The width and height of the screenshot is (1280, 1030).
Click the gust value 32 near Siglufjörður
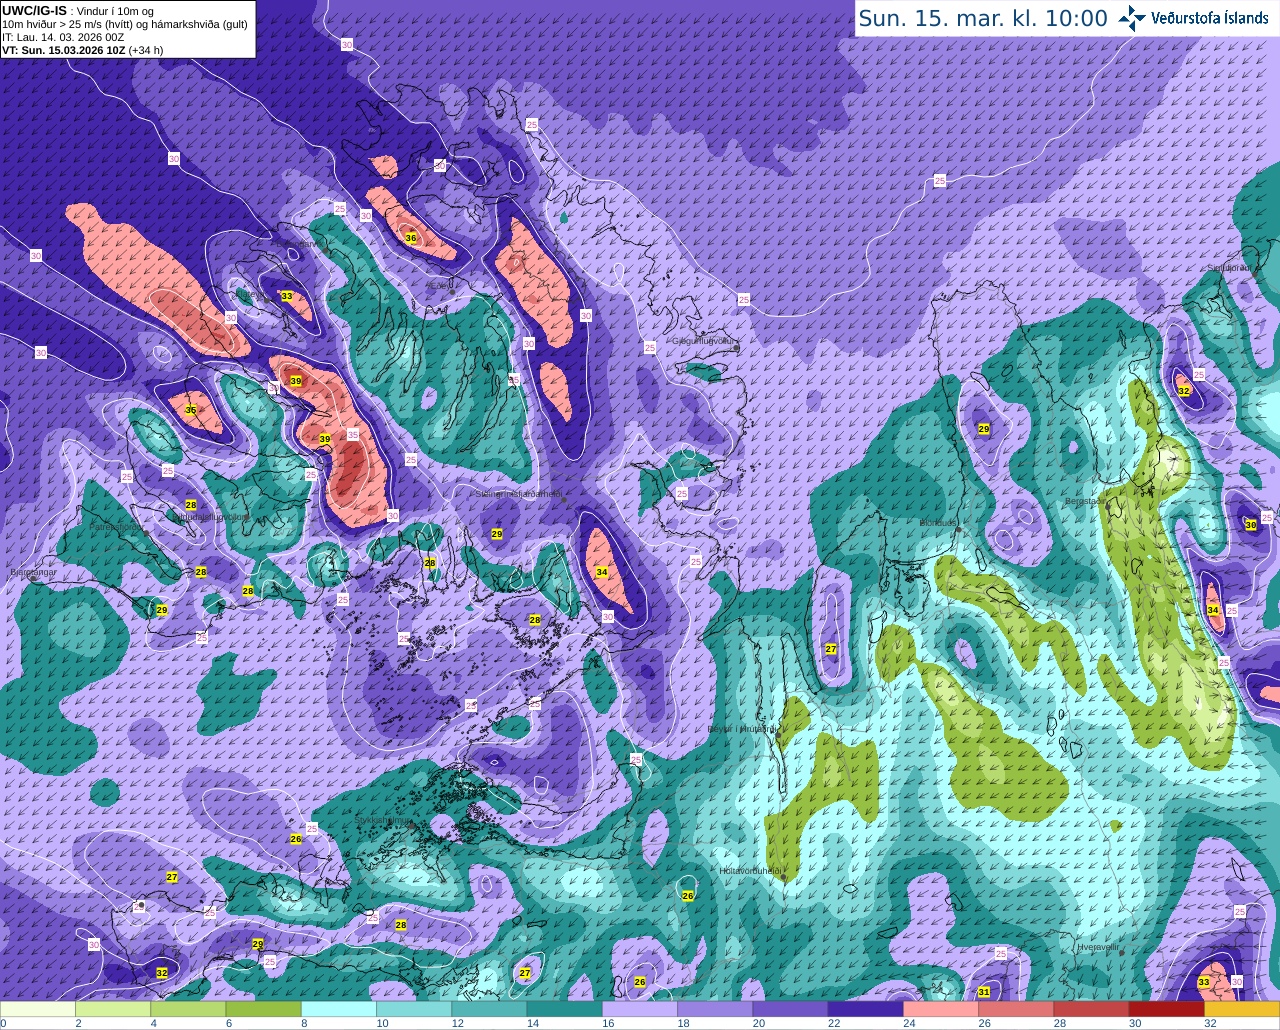coord(1184,391)
